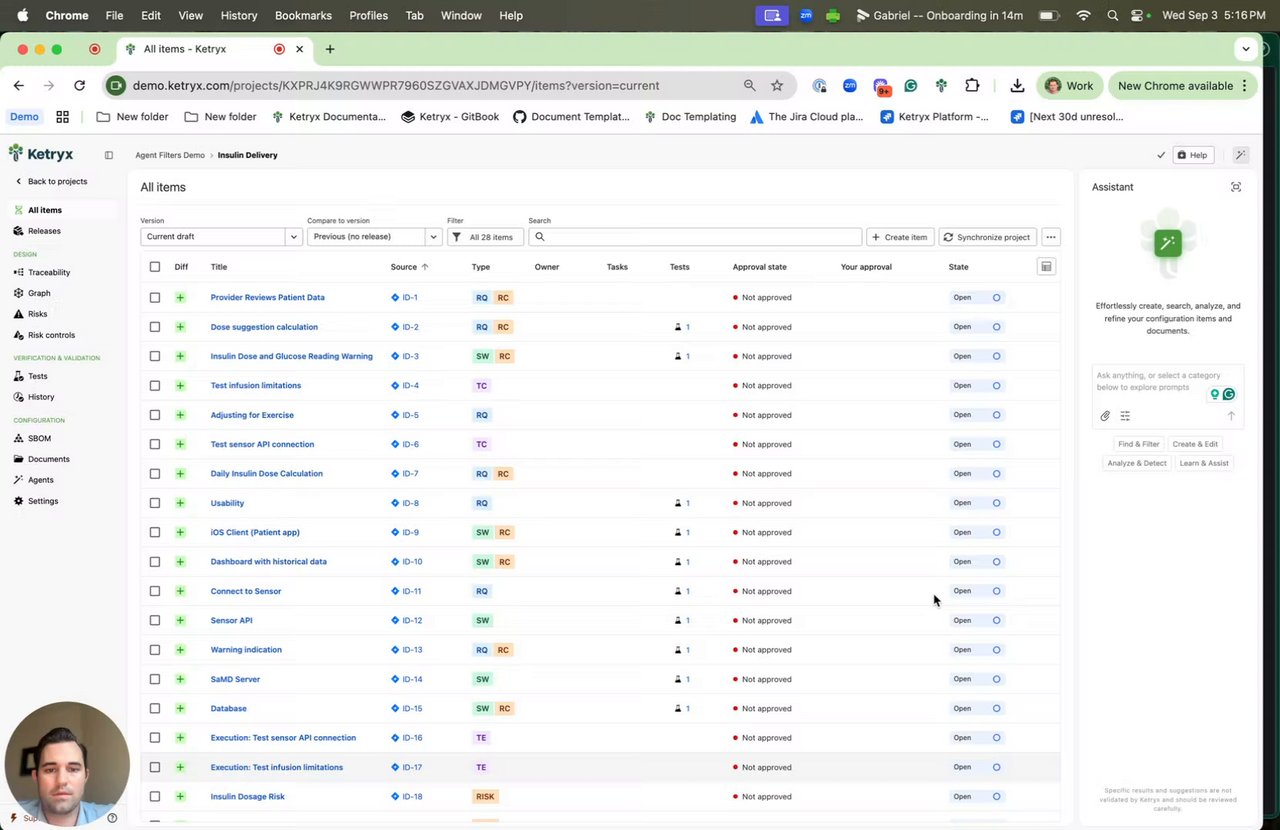
Task: Click Find & Filter assistant category
Action: [1138, 444]
